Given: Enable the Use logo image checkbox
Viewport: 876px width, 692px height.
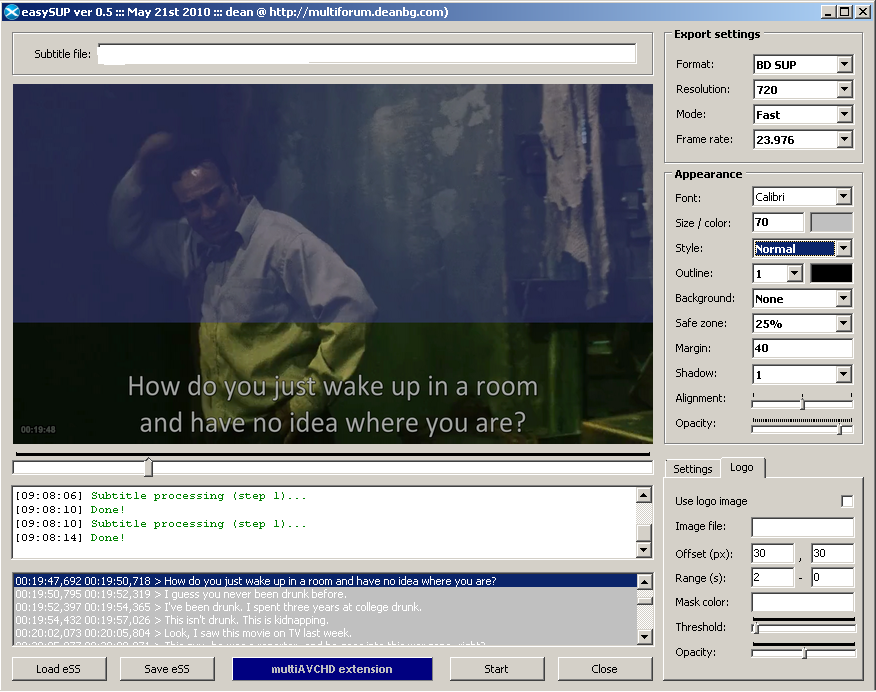Looking at the screenshot, I should click(x=847, y=501).
